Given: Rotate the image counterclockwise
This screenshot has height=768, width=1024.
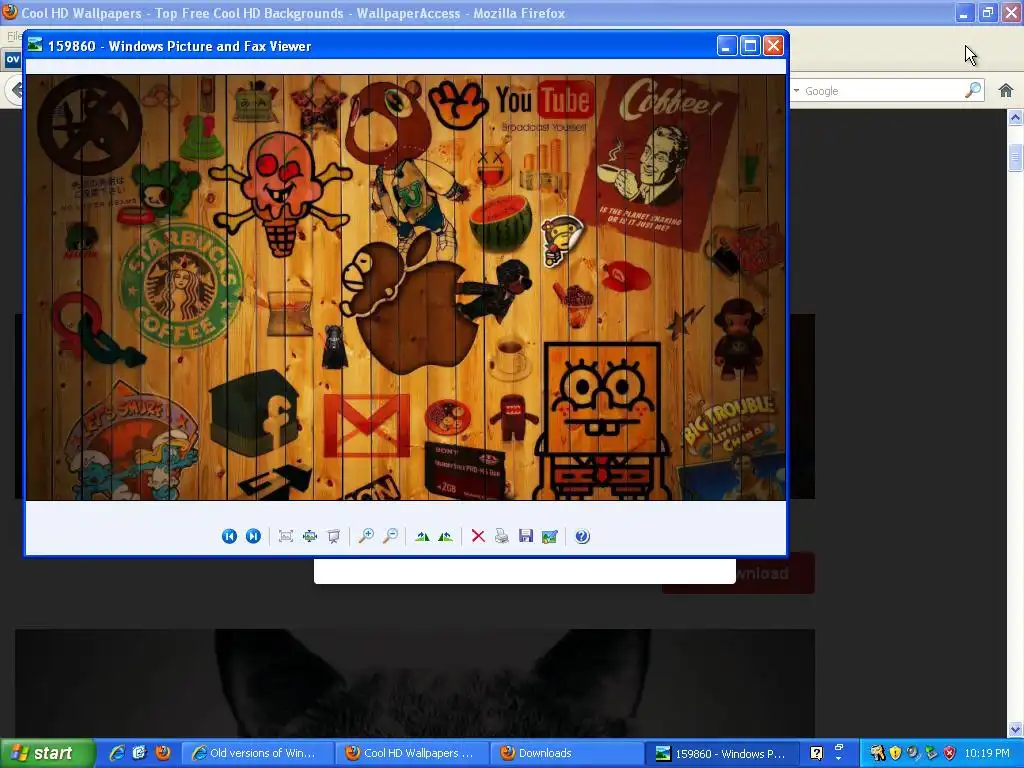Looking at the screenshot, I should click(x=445, y=536).
